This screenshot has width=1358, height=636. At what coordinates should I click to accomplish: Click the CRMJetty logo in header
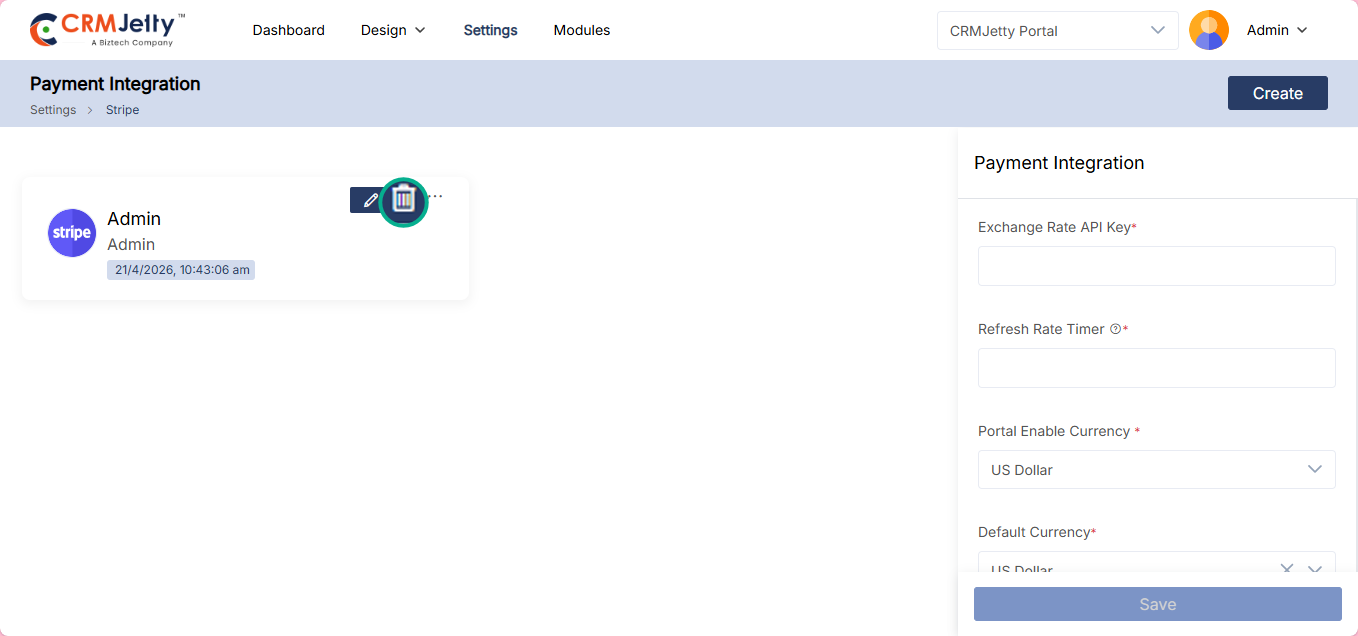108,30
